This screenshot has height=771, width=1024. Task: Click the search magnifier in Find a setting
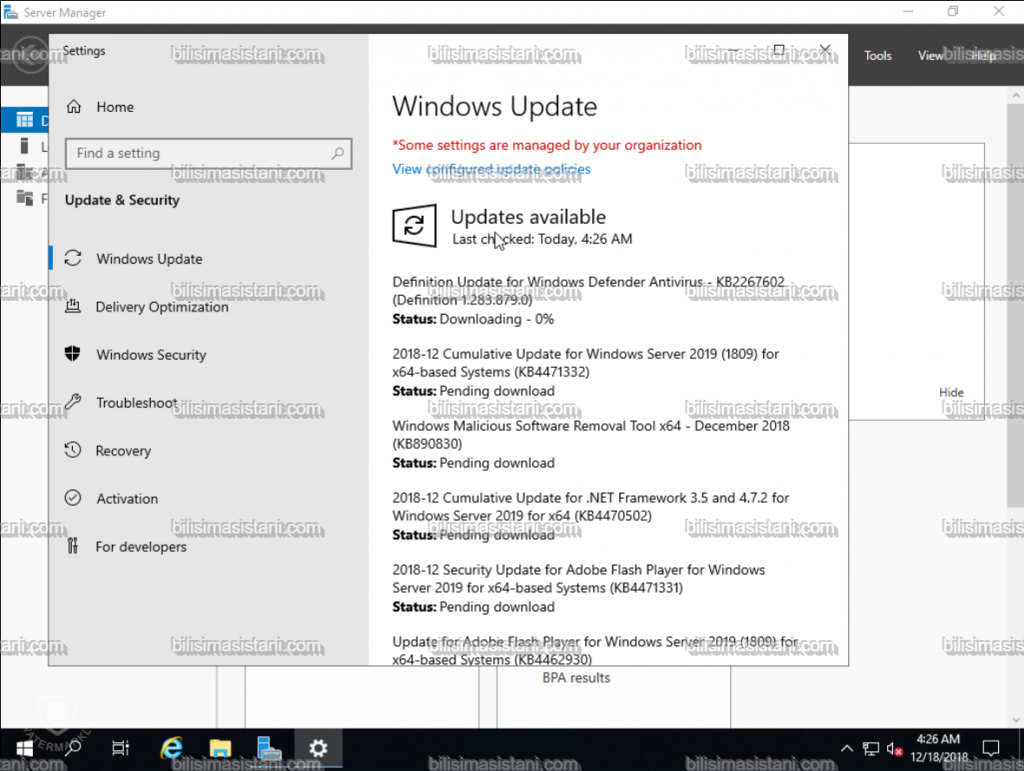pos(337,153)
